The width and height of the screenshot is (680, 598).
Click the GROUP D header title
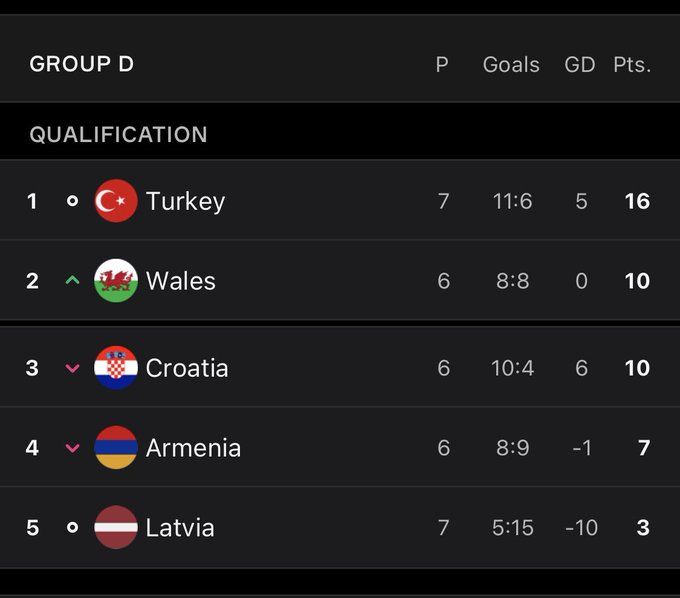[82, 65]
